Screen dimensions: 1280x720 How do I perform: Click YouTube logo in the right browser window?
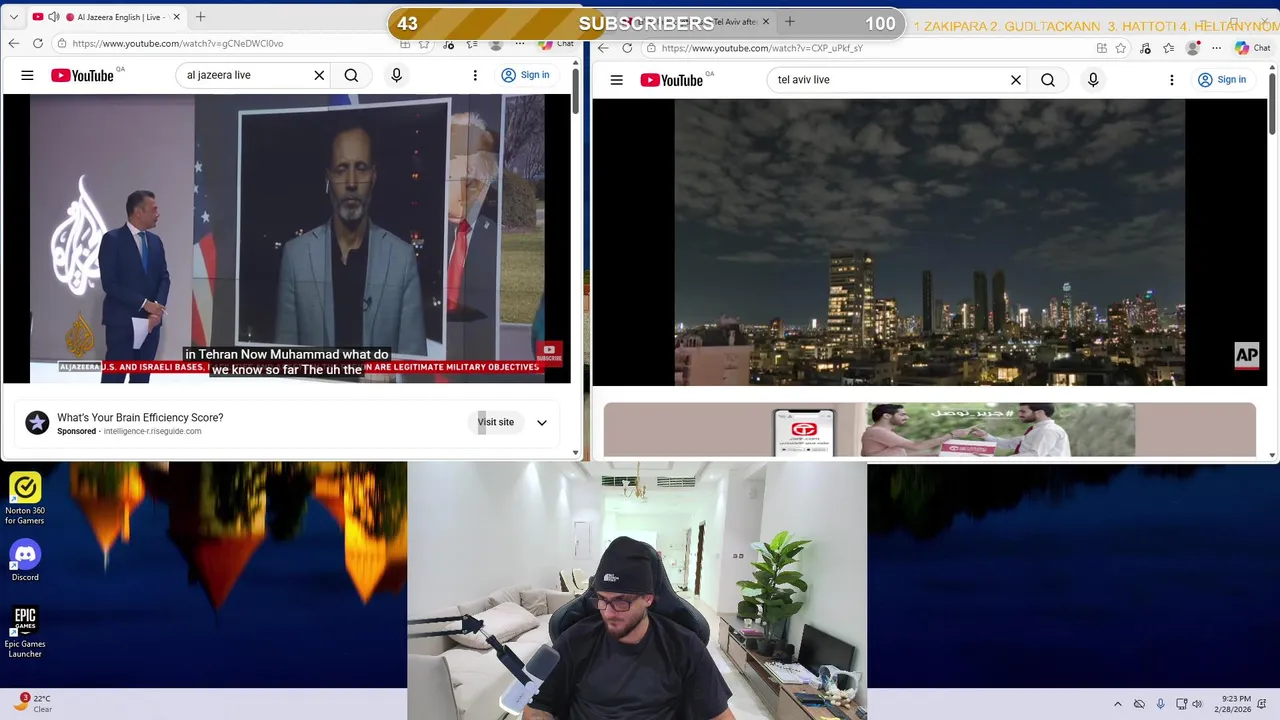pyautogui.click(x=671, y=80)
